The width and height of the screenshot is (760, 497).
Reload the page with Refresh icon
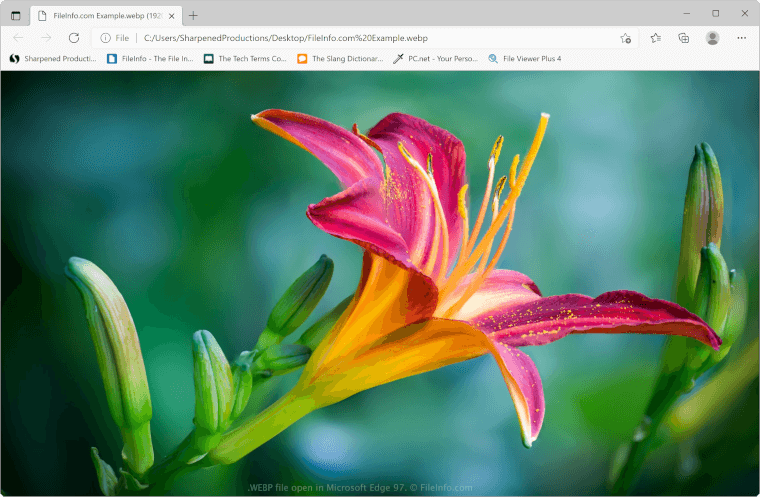click(x=73, y=38)
